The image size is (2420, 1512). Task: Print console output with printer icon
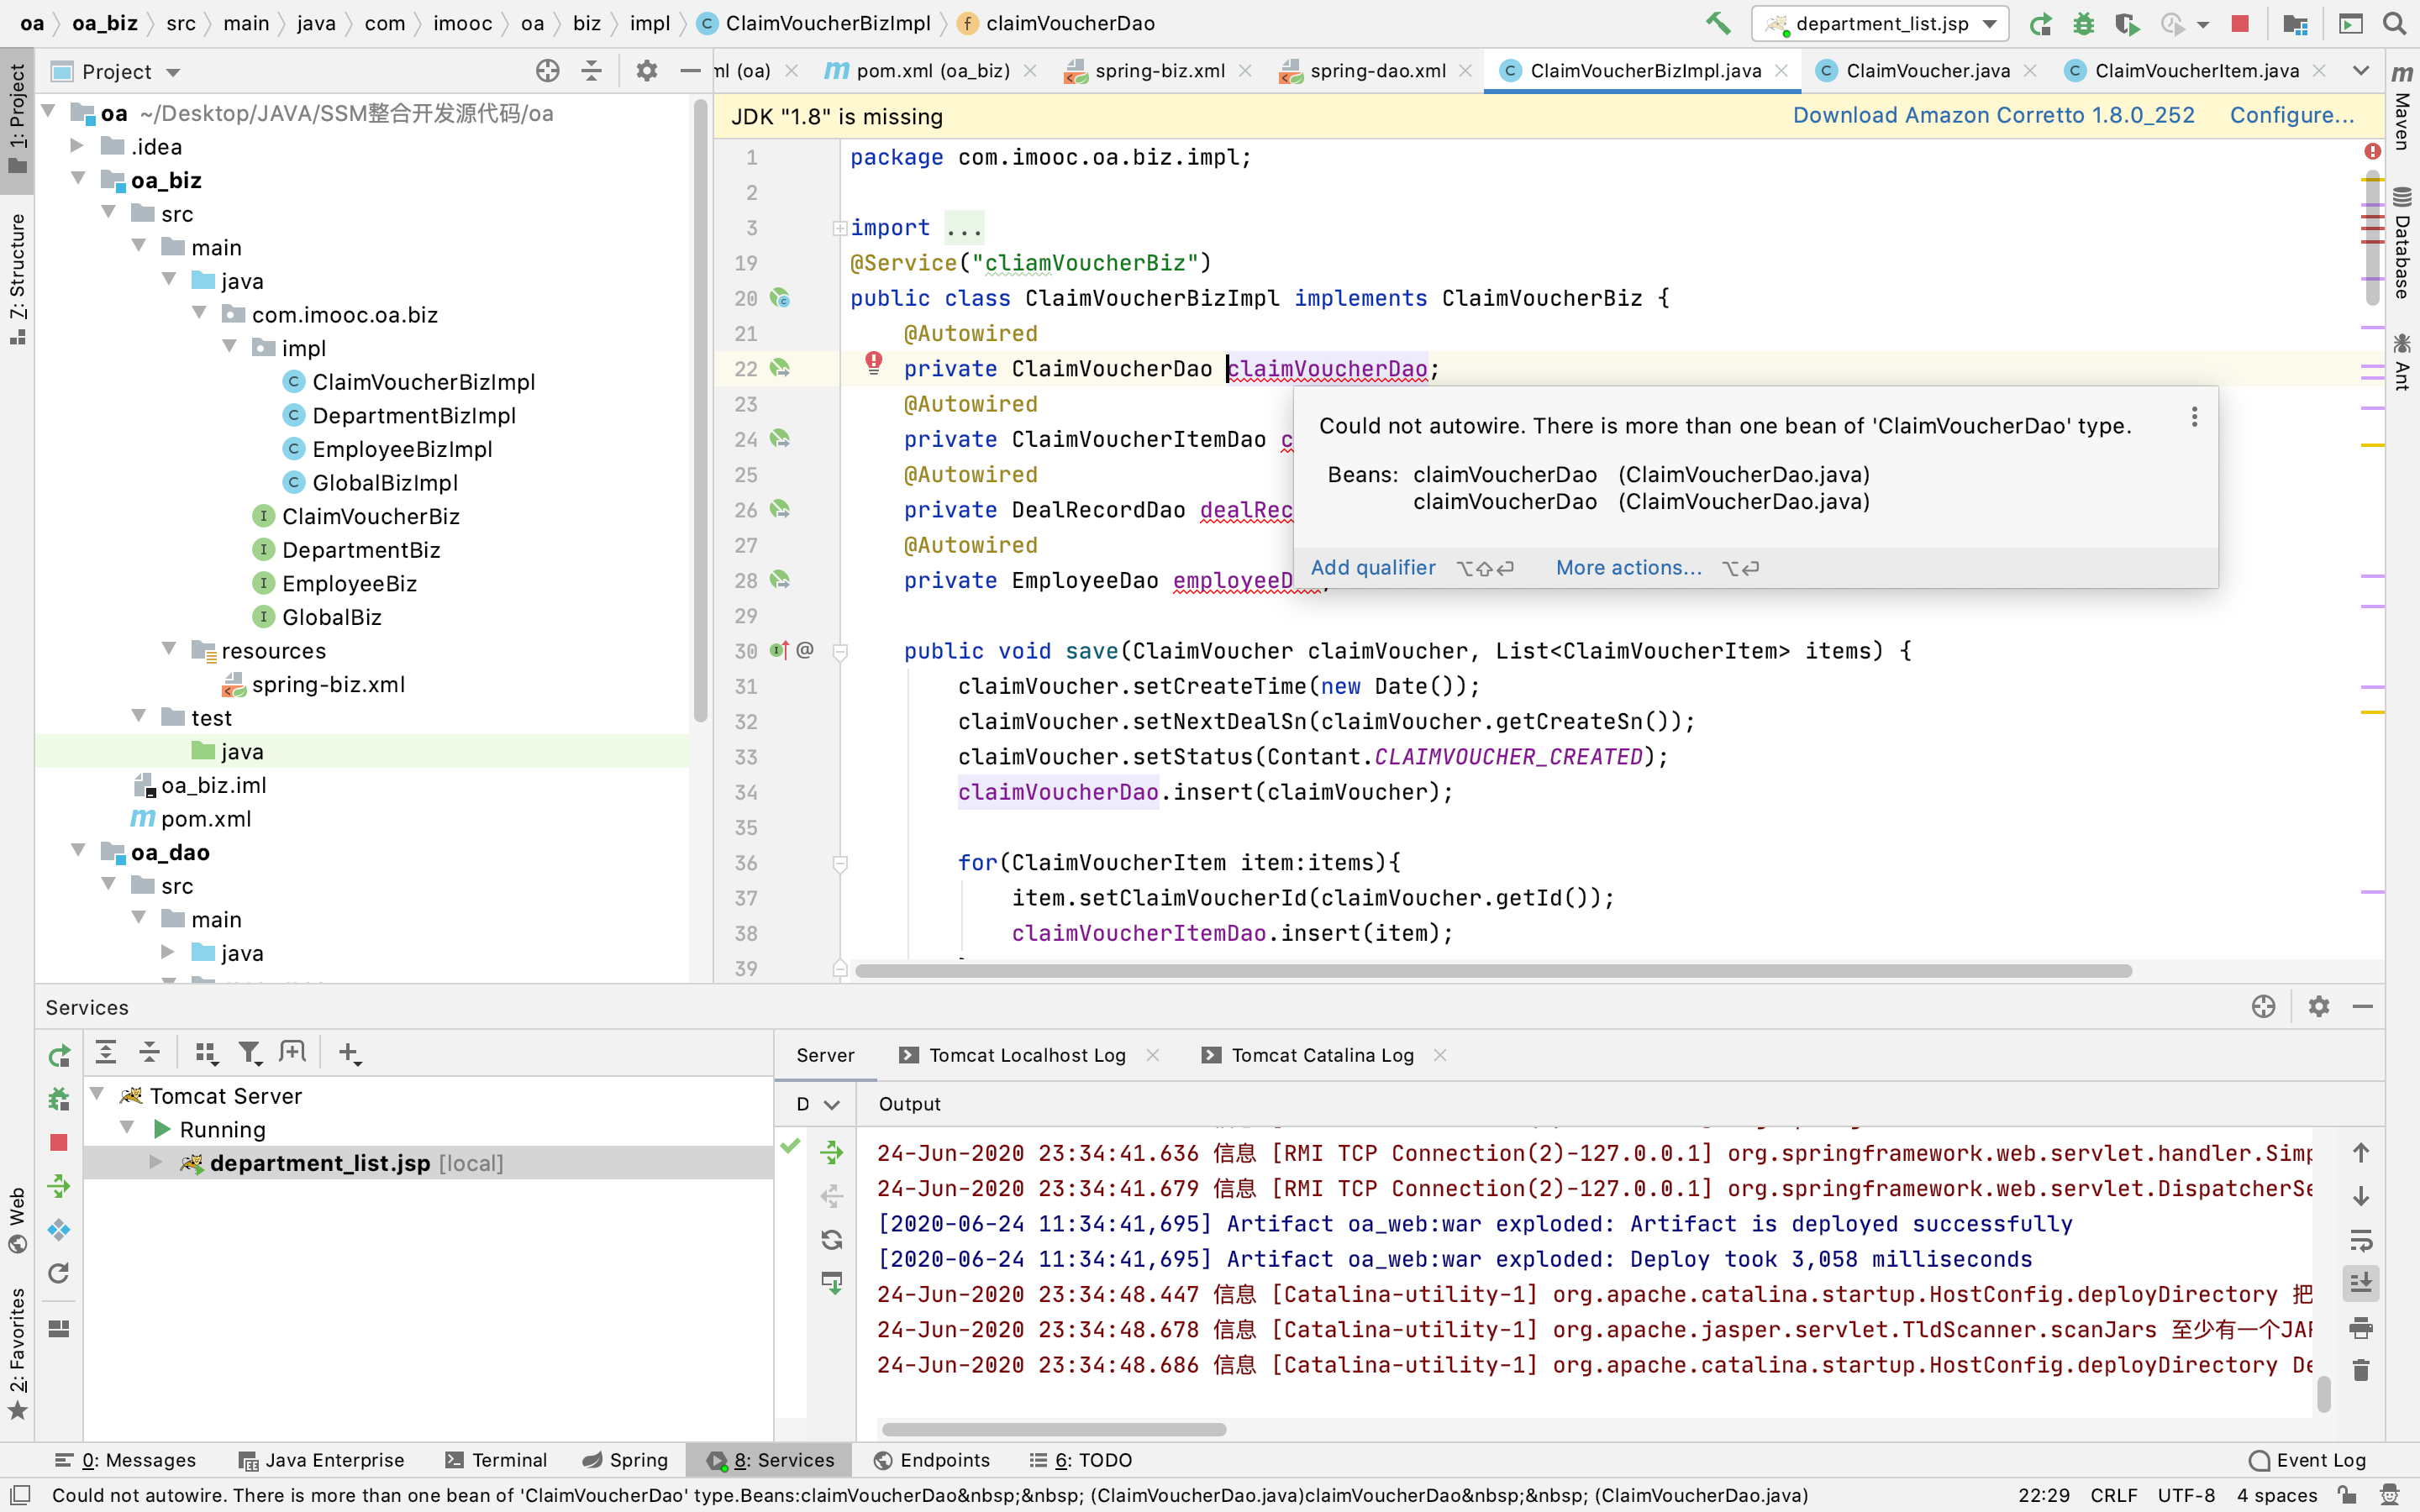[x=2361, y=1327]
